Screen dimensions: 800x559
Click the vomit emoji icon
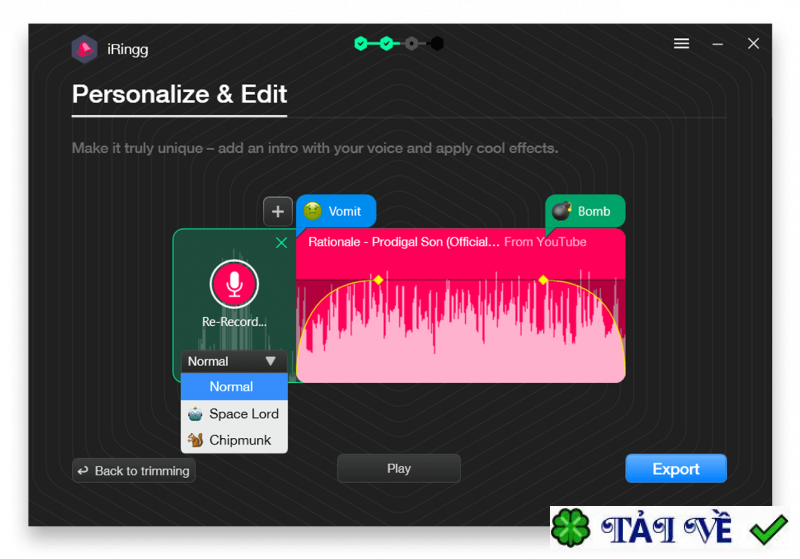[x=313, y=211]
